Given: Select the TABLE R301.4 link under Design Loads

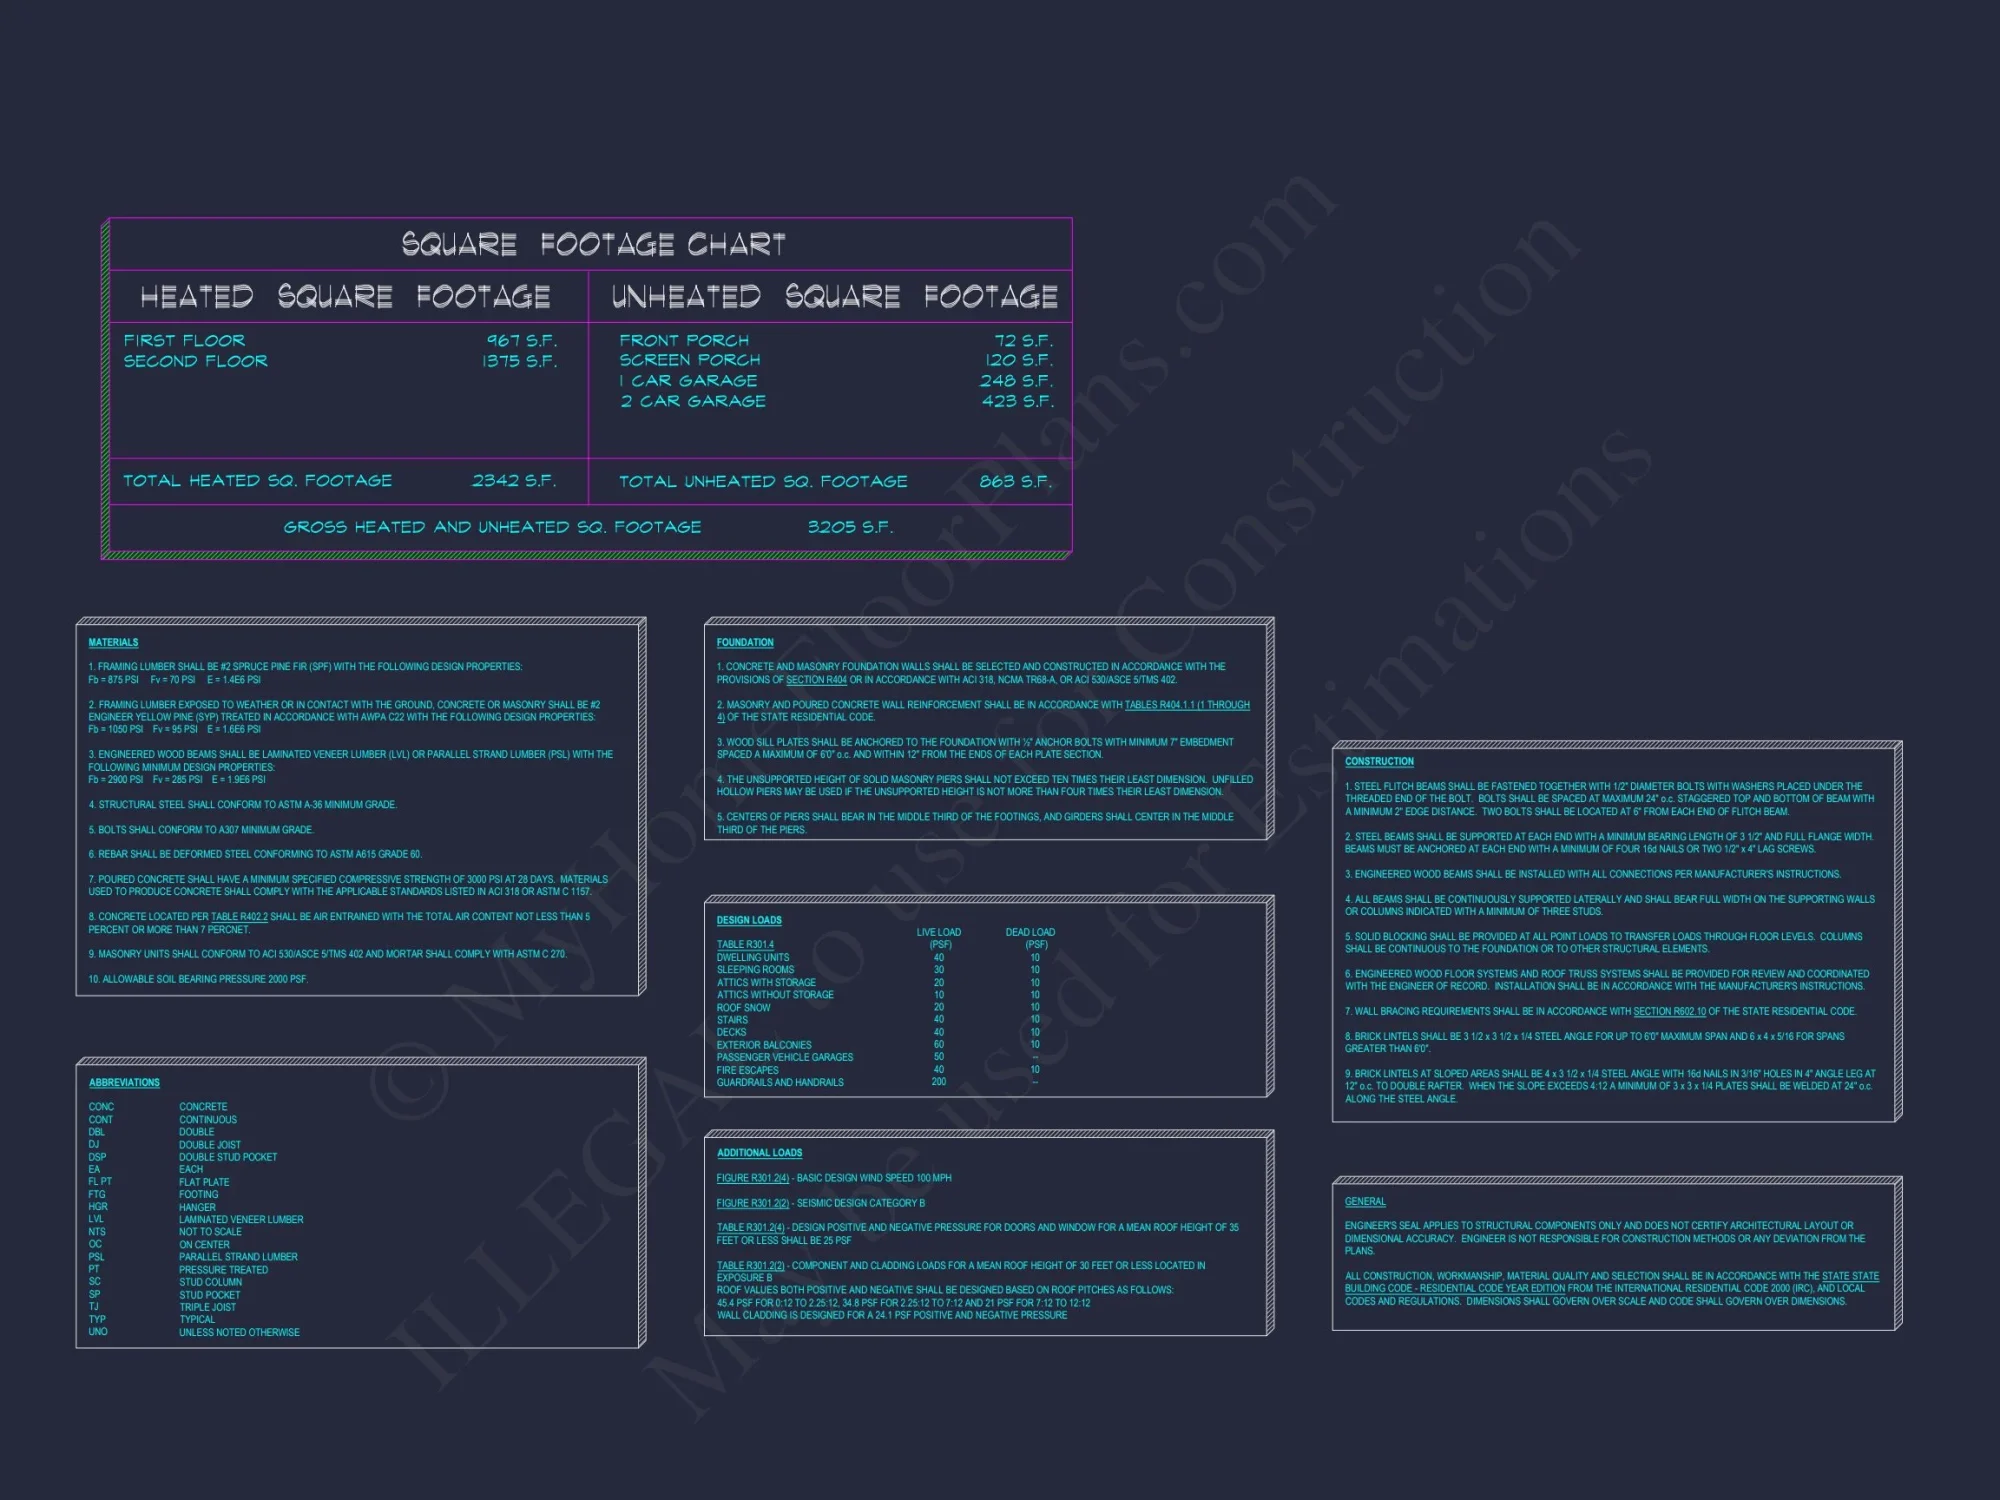Looking at the screenshot, I should (x=745, y=944).
